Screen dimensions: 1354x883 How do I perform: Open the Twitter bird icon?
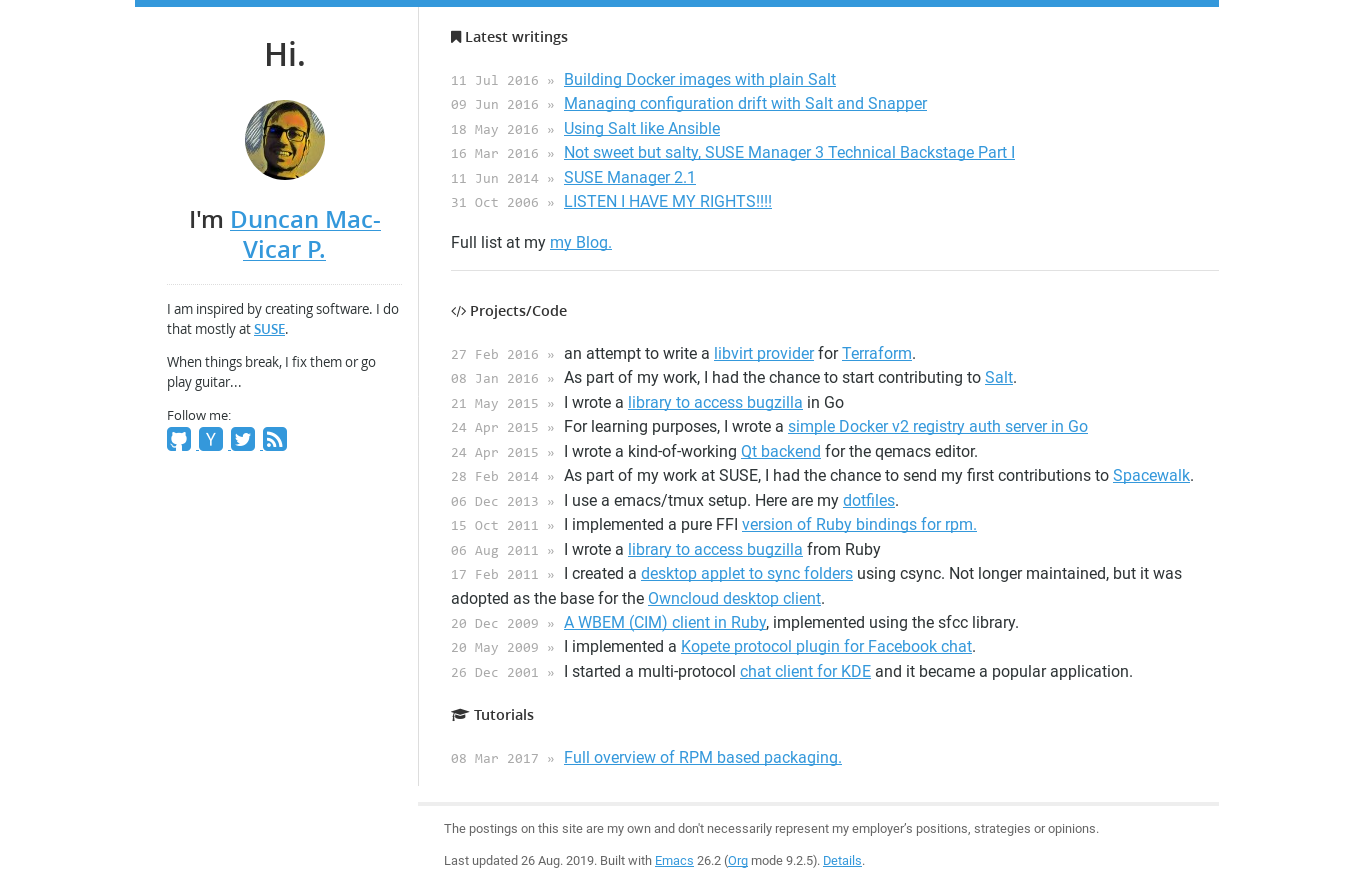coord(243,439)
